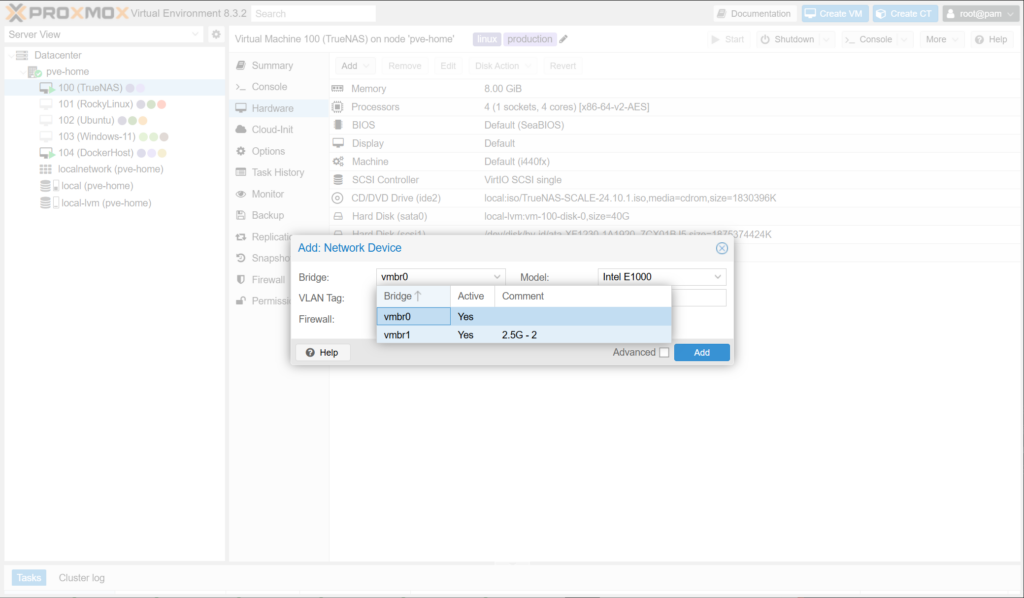Click the Search field in header
The height and width of the screenshot is (598, 1024).
313,14
